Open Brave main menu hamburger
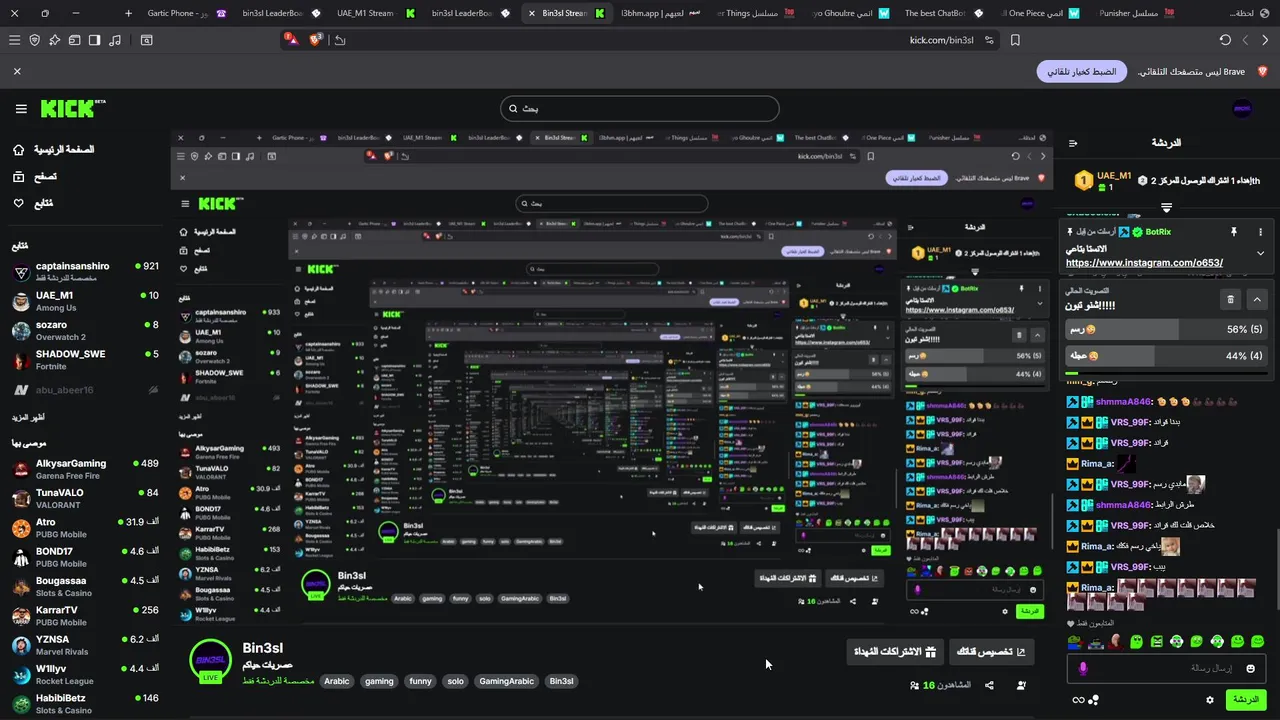This screenshot has height=720, width=1280. (x=14, y=40)
